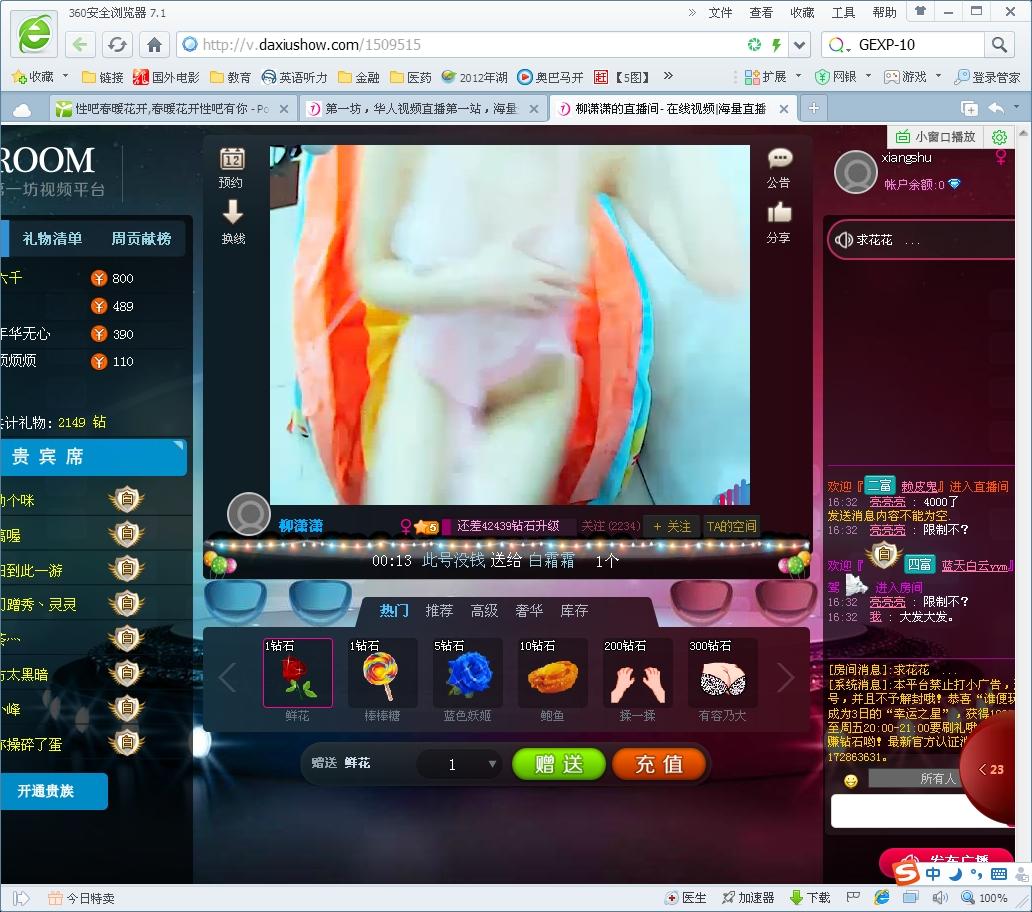
Task: Select the 蓝色妖姬 blue rose gift
Action: tap(467, 672)
